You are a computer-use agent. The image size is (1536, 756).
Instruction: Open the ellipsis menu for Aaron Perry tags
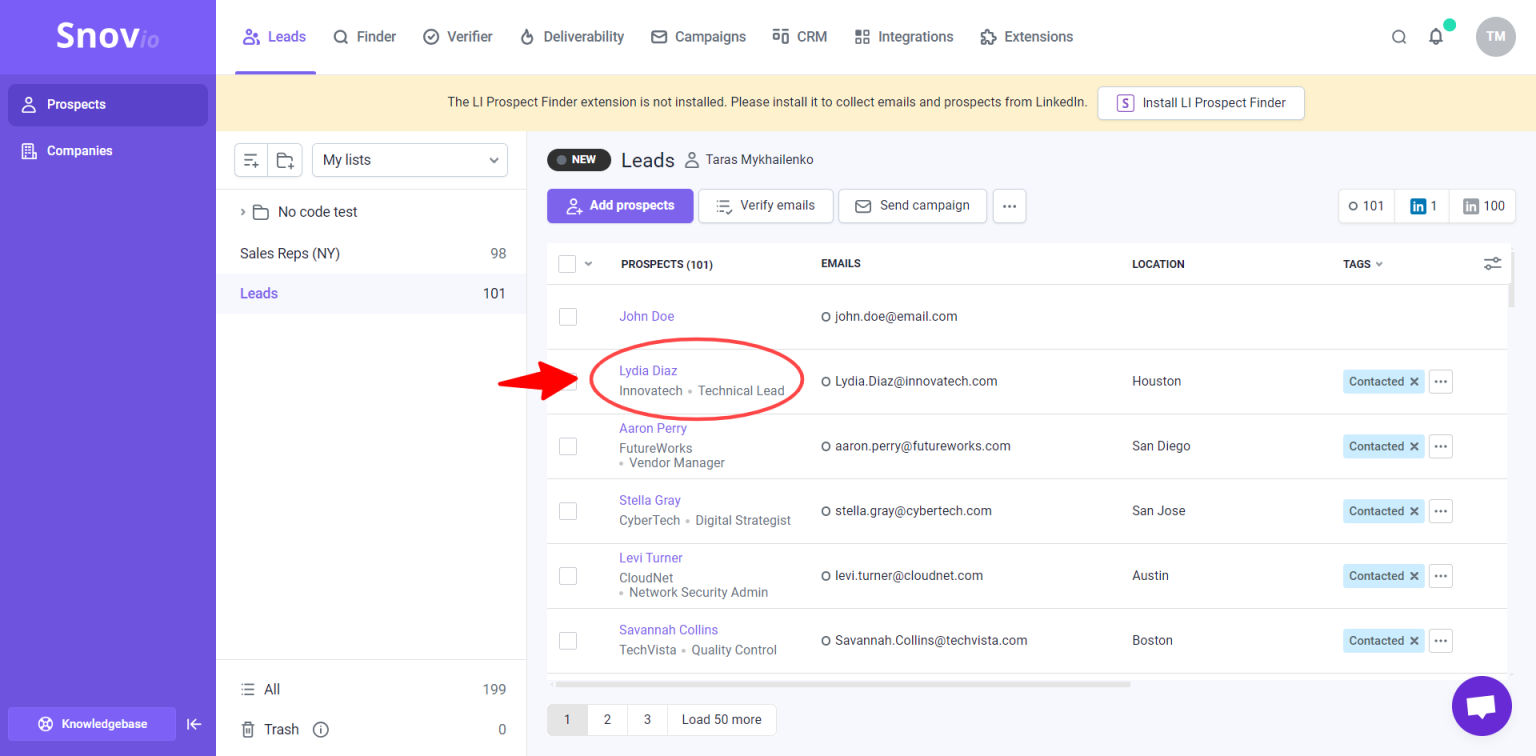point(1440,447)
